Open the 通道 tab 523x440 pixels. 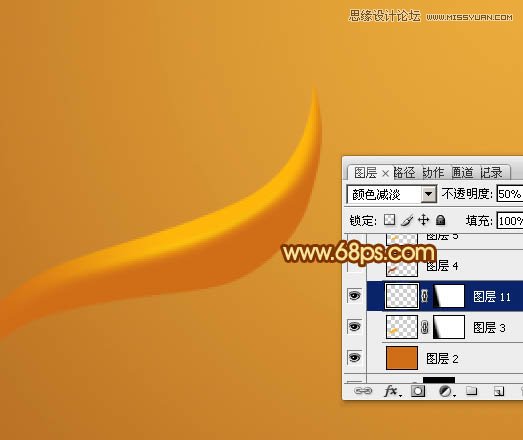click(x=463, y=172)
